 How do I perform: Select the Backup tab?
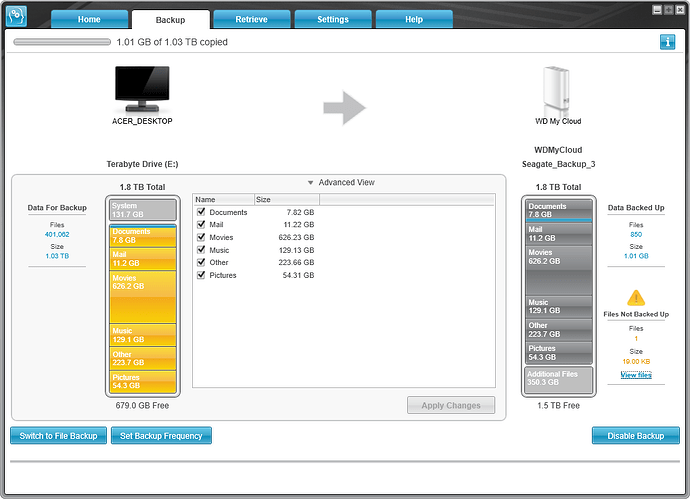(x=170, y=20)
